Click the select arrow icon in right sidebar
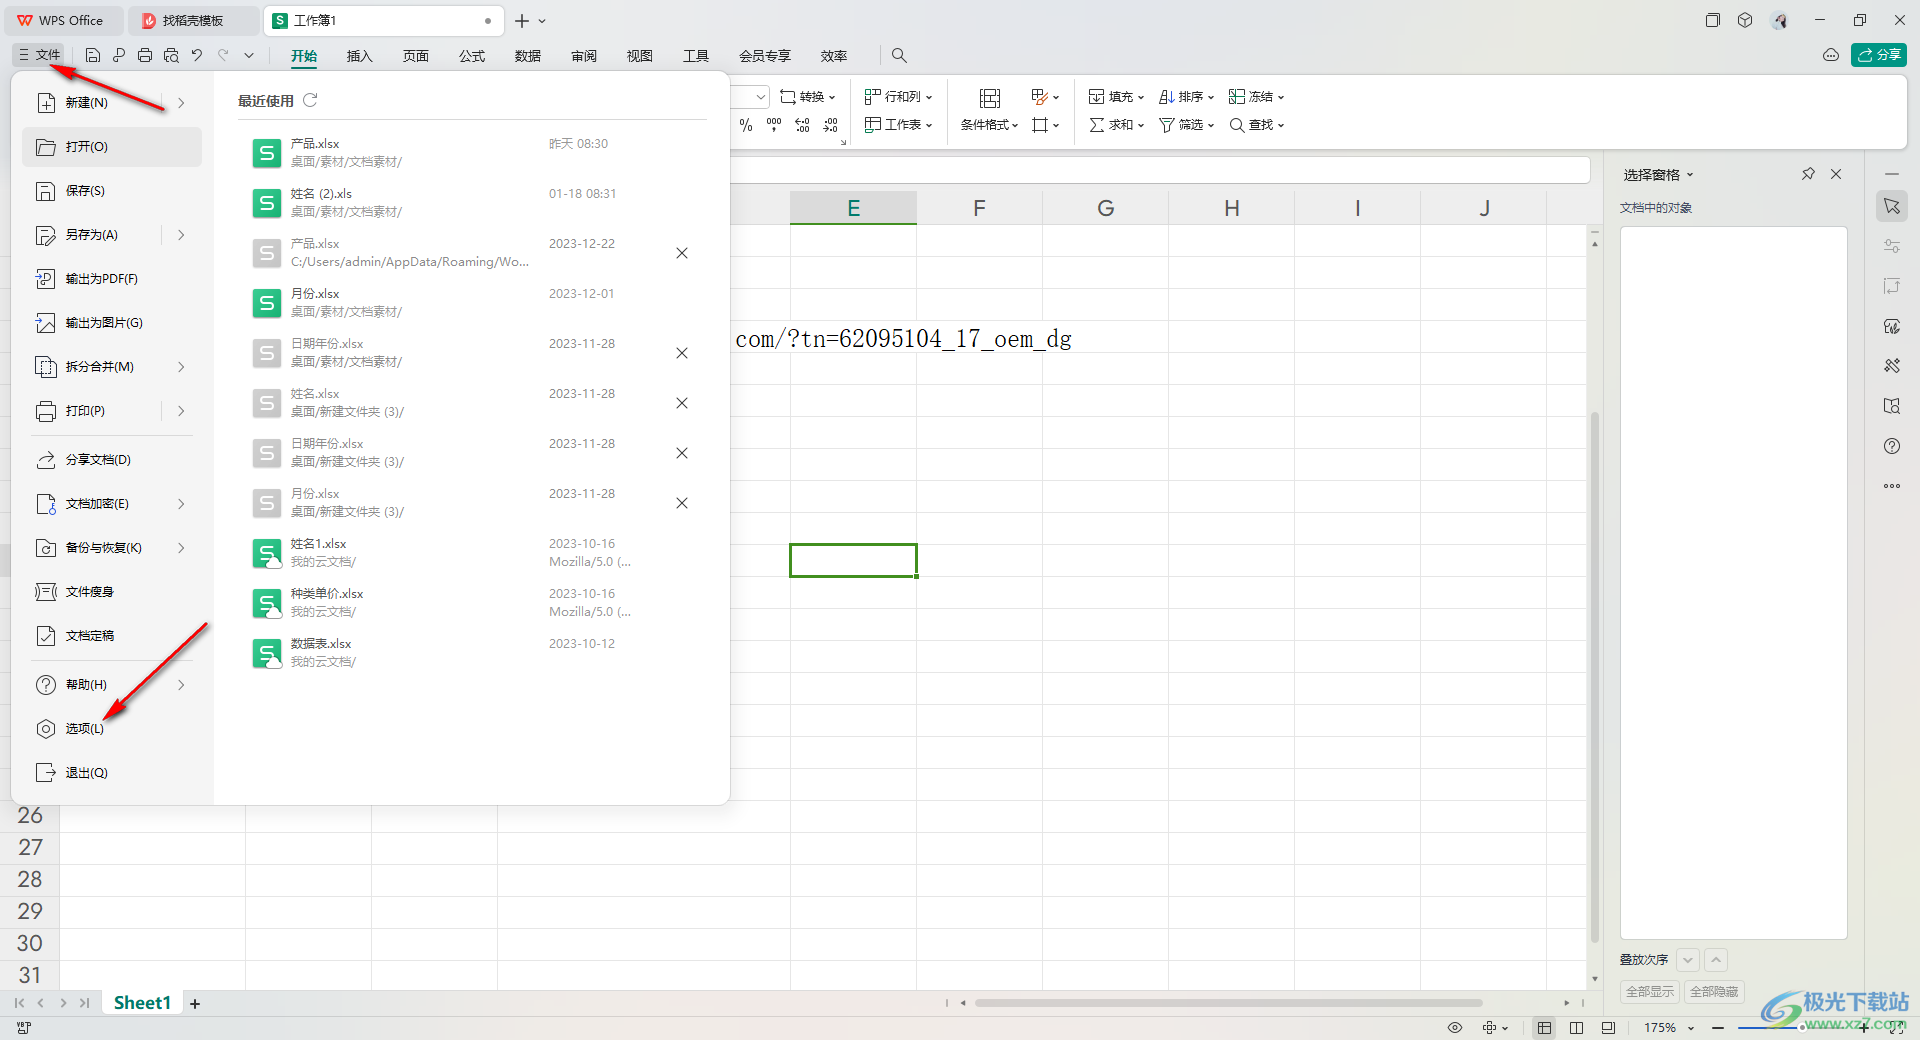The image size is (1920, 1040). pyautogui.click(x=1892, y=206)
